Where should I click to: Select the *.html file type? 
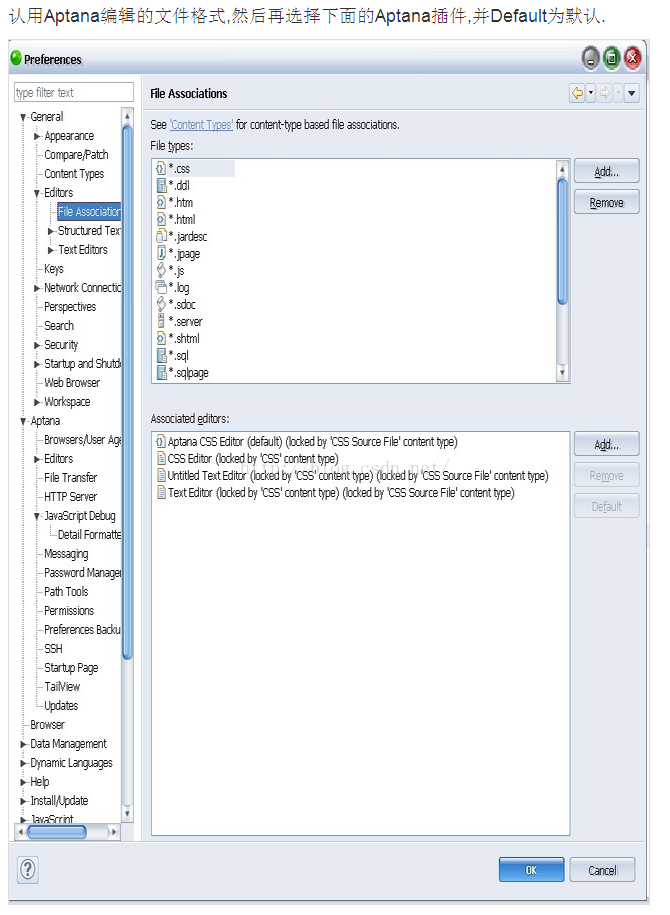(176, 219)
